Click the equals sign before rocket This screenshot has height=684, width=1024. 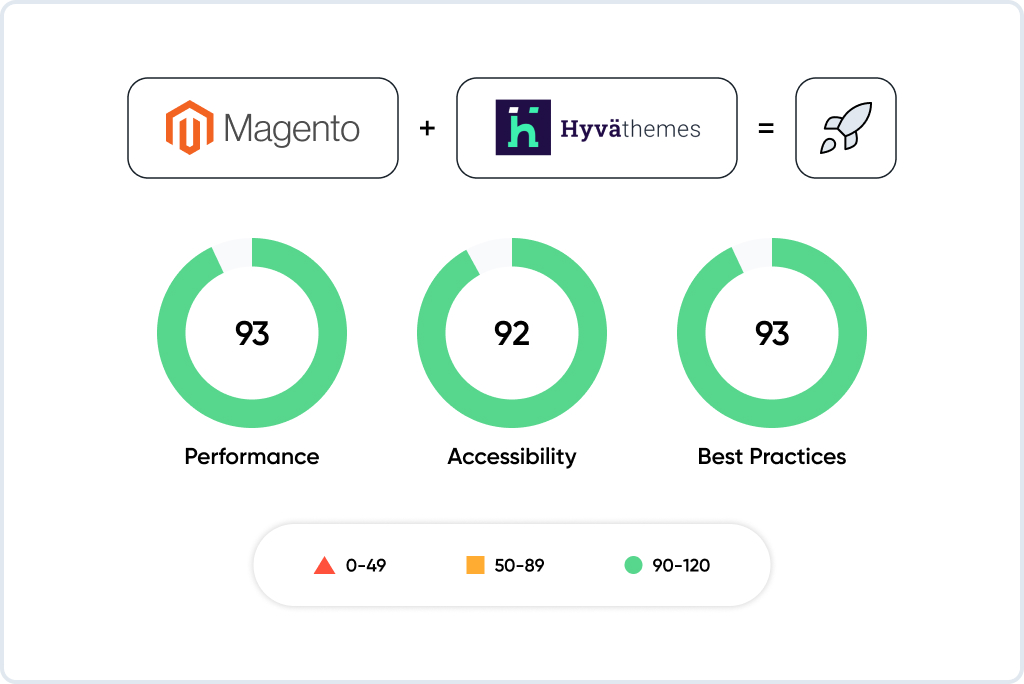click(x=766, y=128)
